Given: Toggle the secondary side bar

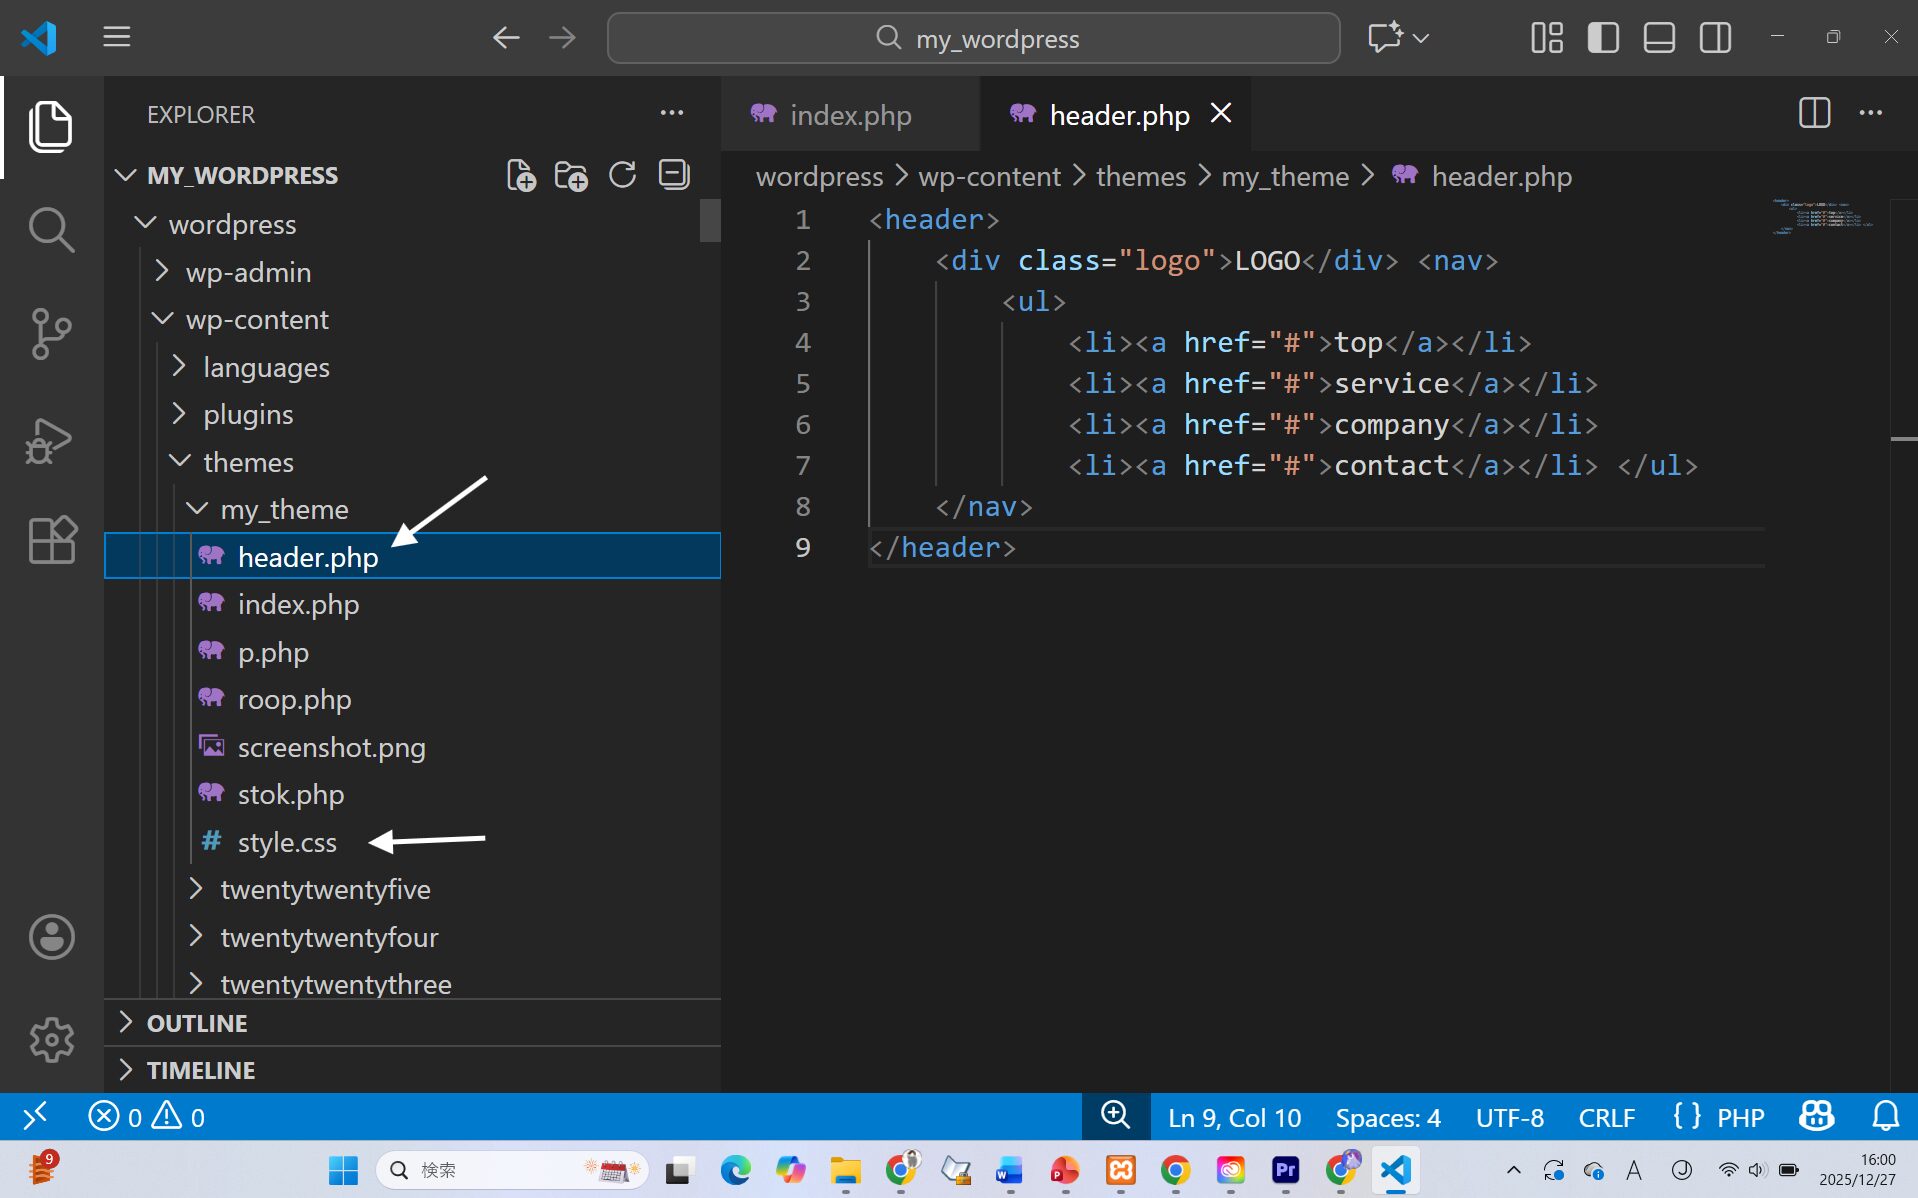Looking at the screenshot, I should point(1715,38).
